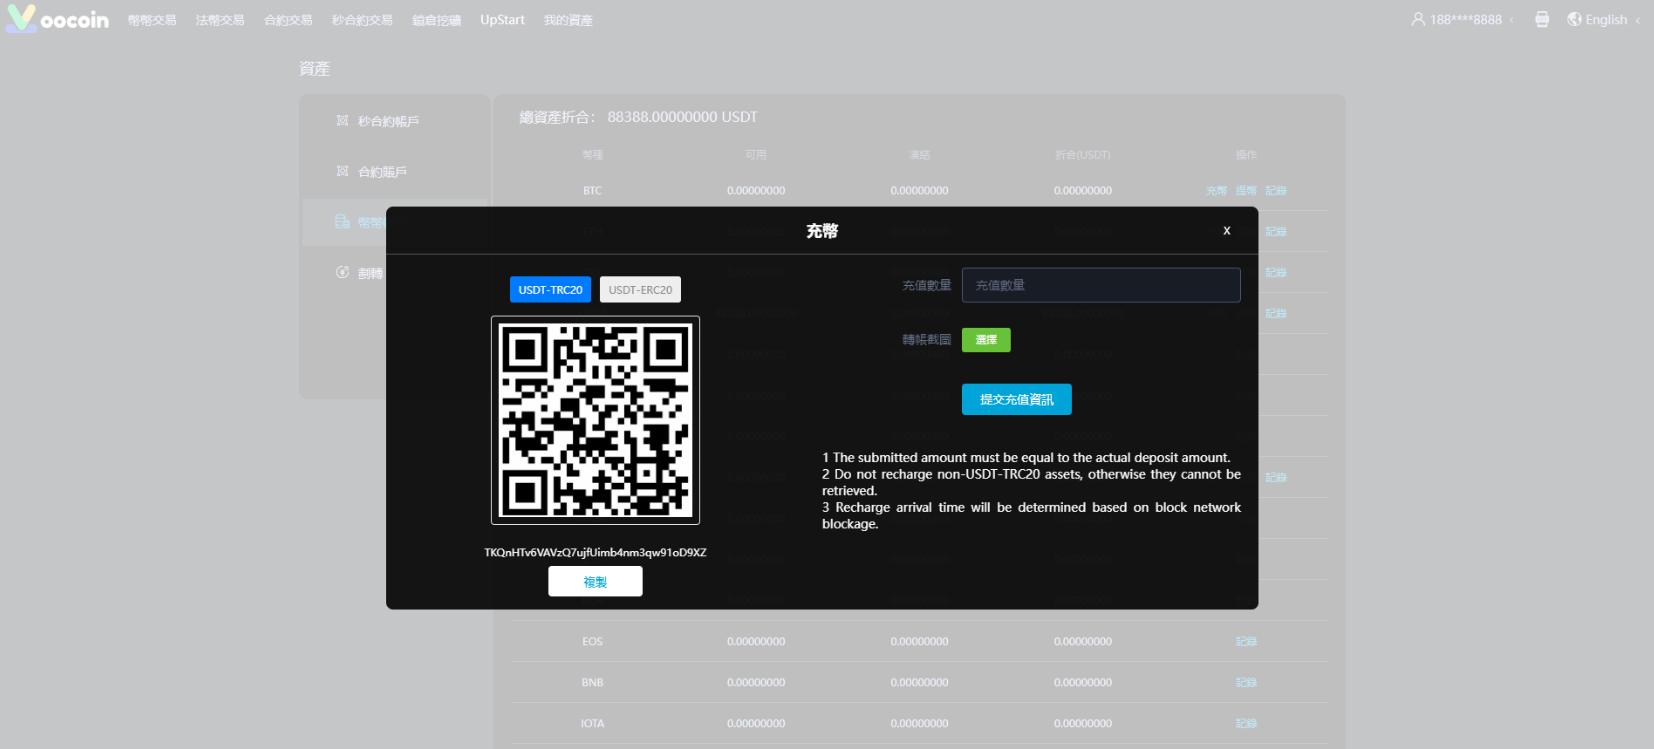This screenshot has width=1654, height=749.
Task: Go to the UpStart page
Action: [502, 20]
